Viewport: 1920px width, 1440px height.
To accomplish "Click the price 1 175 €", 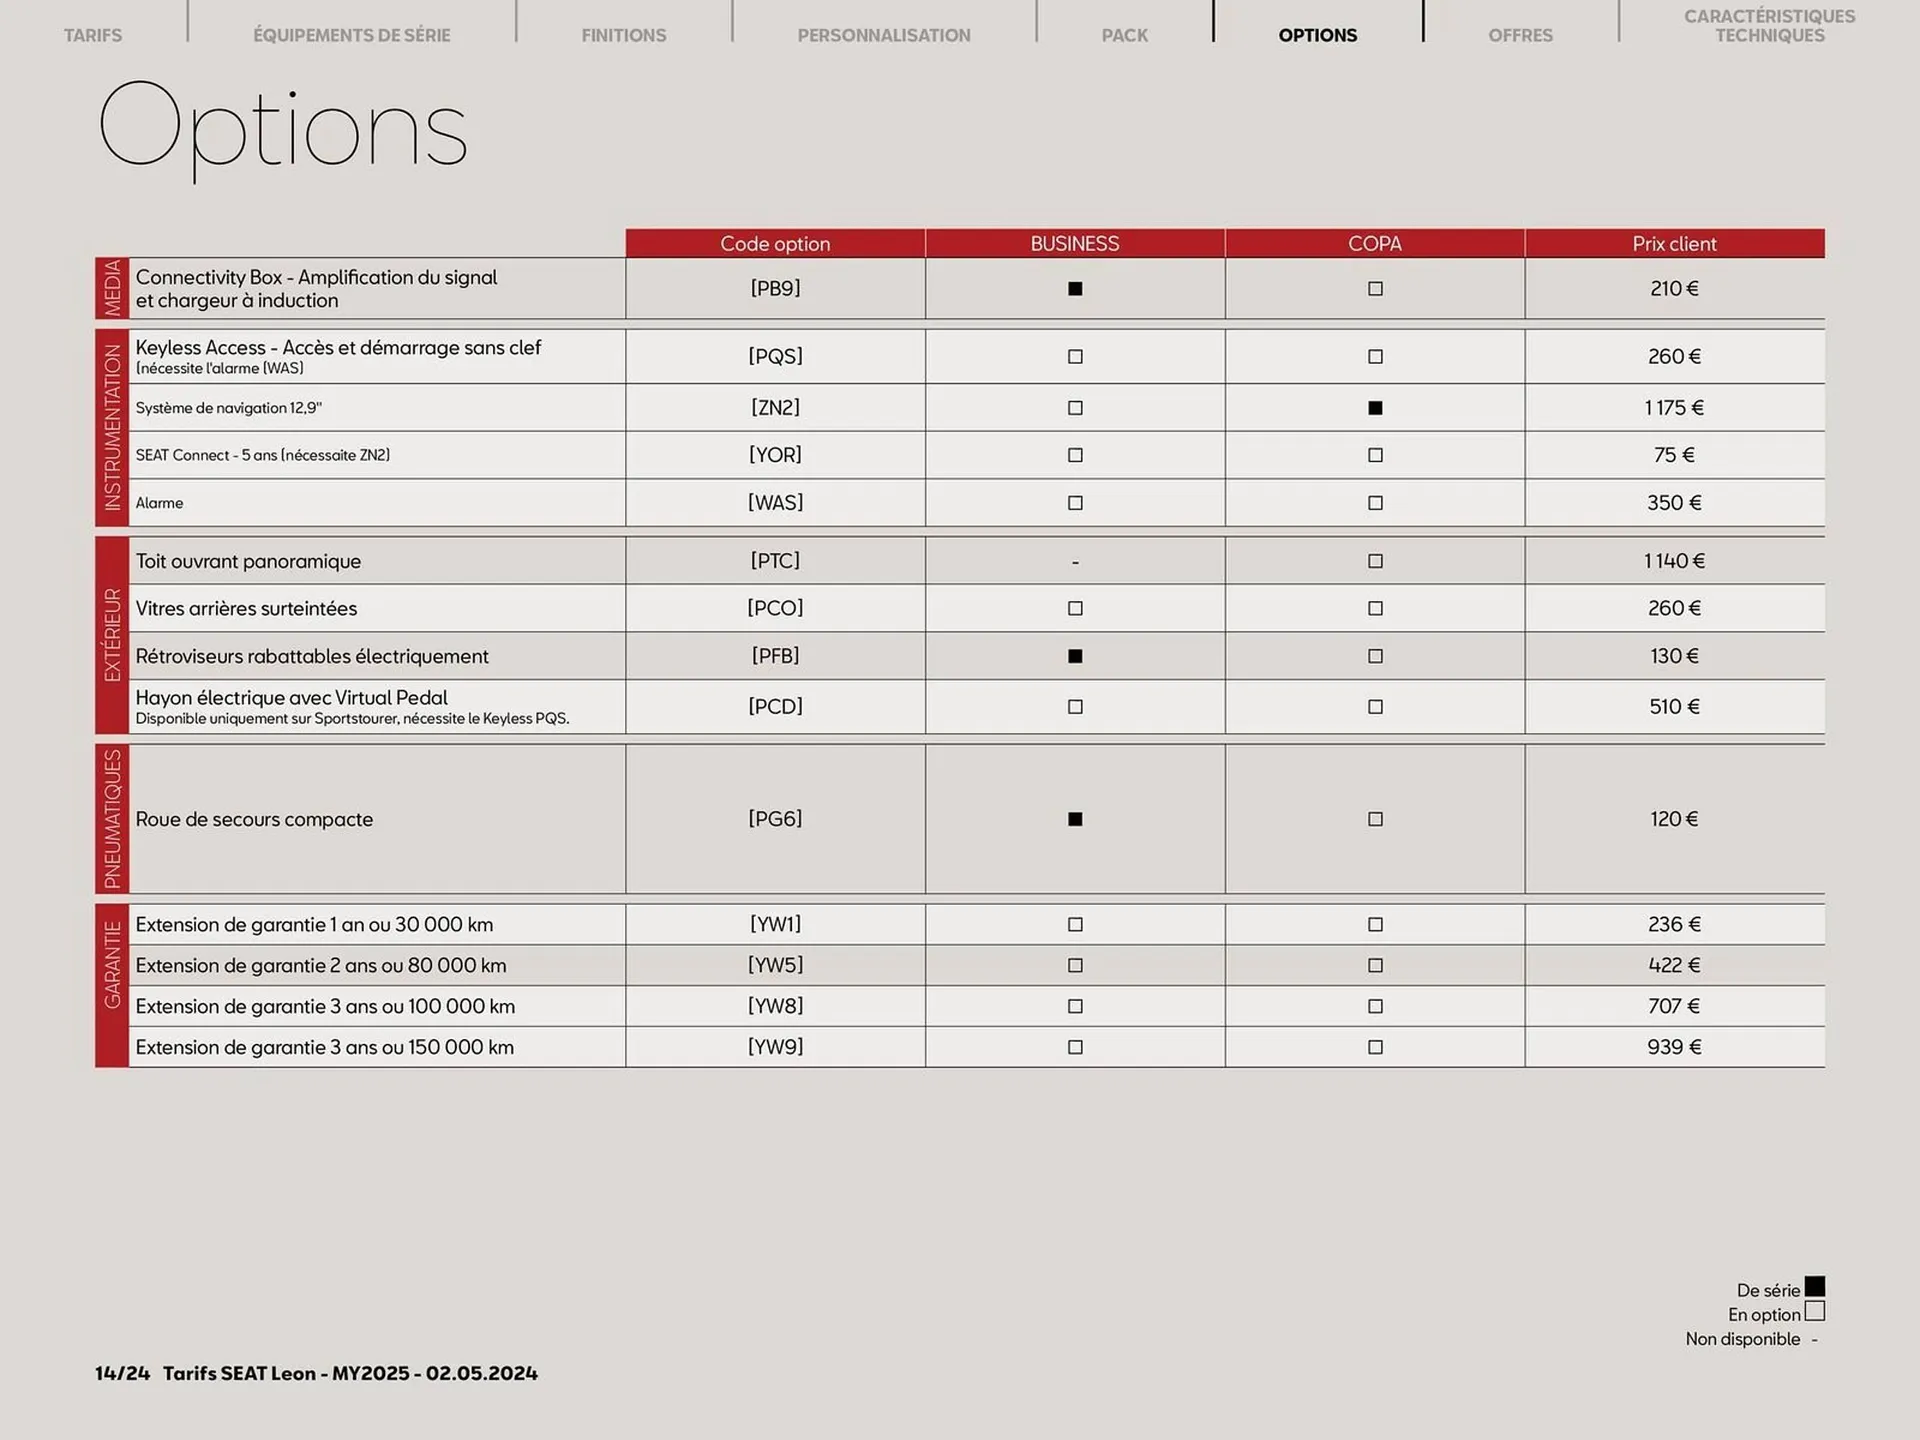I will tap(1674, 408).
